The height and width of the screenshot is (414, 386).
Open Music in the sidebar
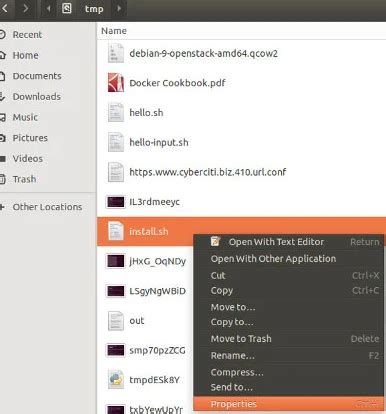[25, 117]
